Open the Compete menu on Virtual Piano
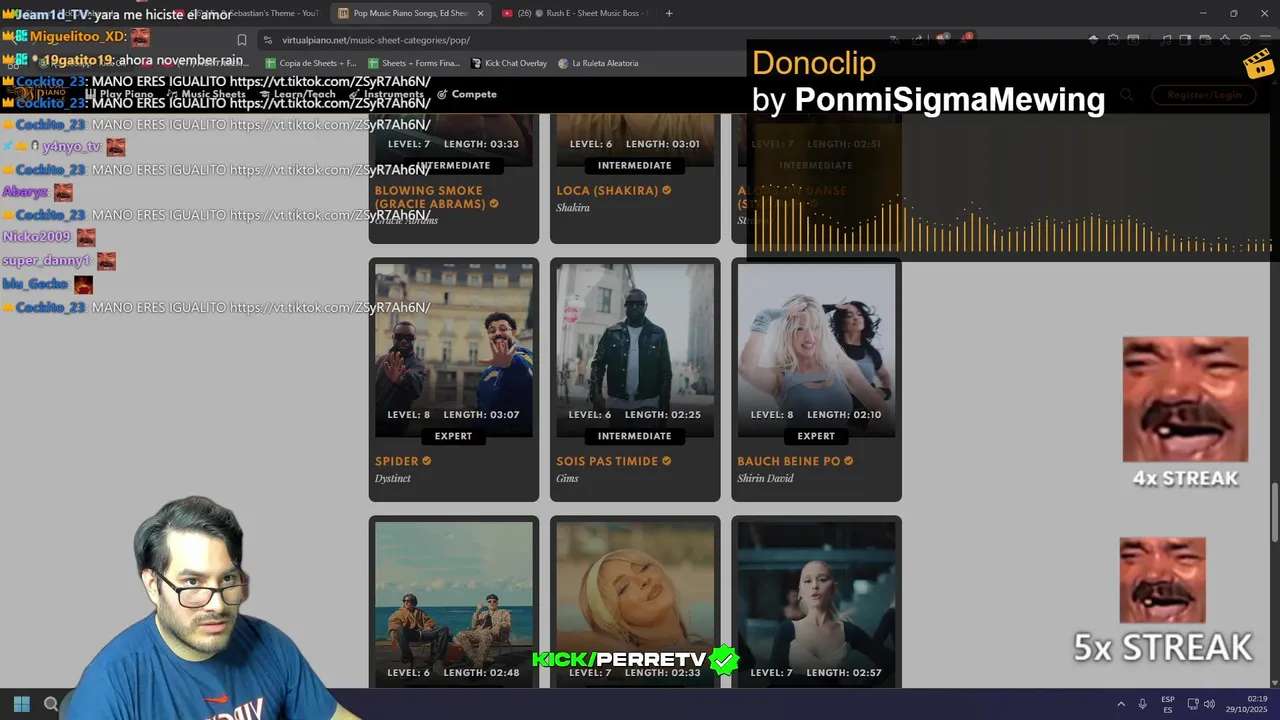The height and width of the screenshot is (720, 1280). 467,94
